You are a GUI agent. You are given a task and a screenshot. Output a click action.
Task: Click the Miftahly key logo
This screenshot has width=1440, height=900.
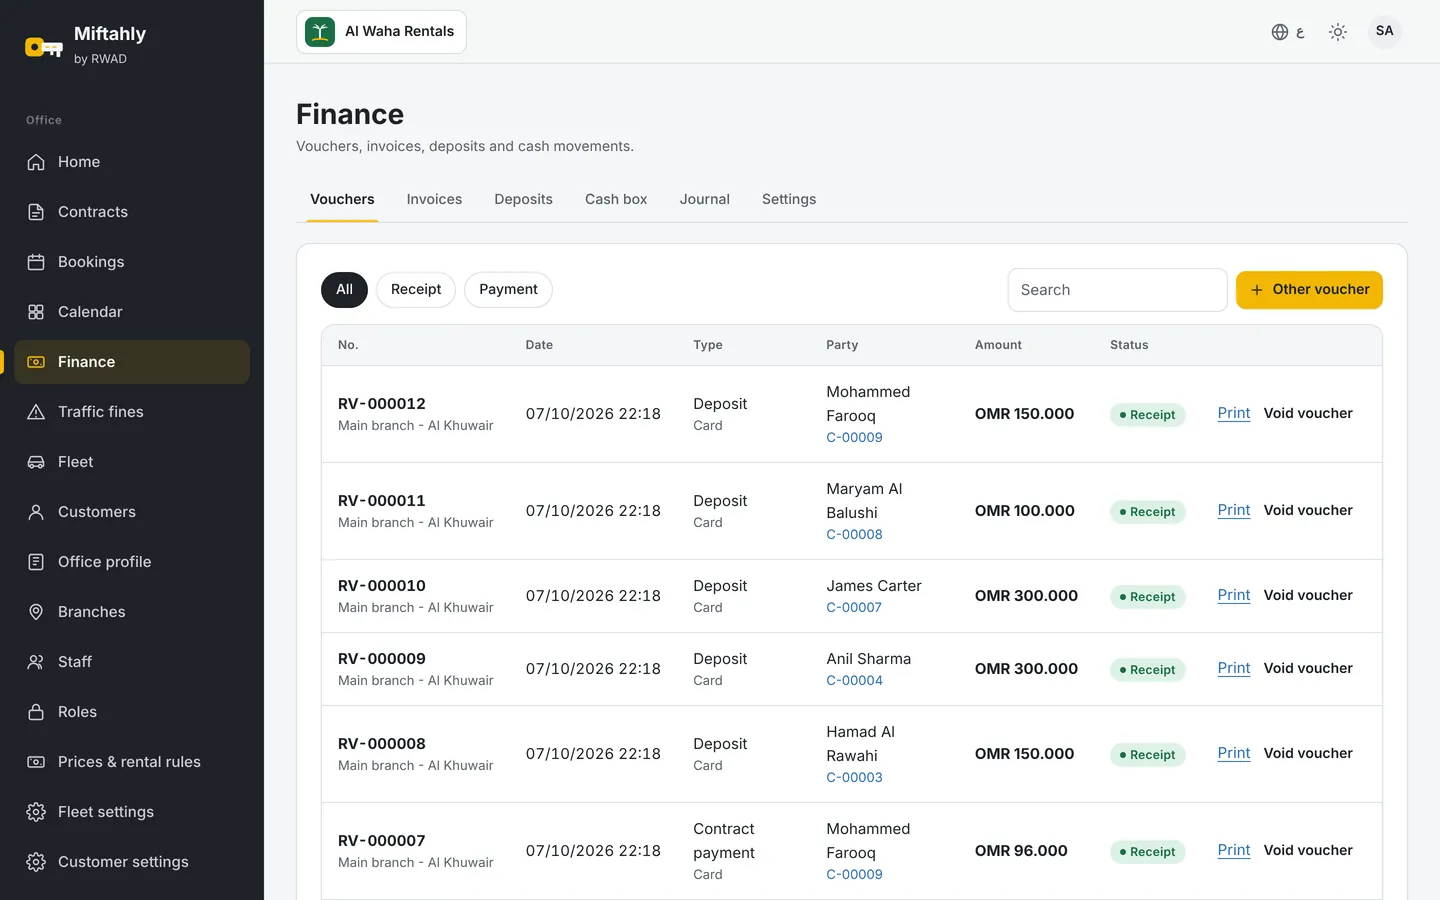click(44, 46)
